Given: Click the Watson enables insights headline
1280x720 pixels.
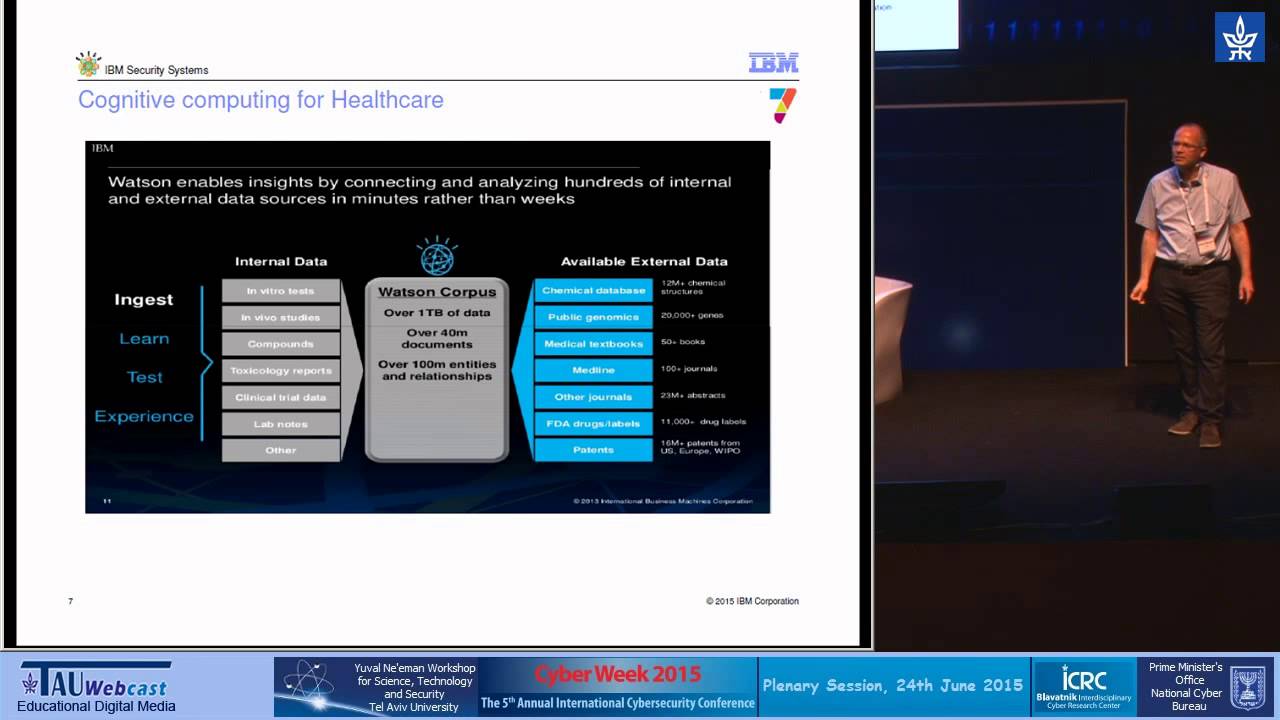Looking at the screenshot, I should [420, 190].
